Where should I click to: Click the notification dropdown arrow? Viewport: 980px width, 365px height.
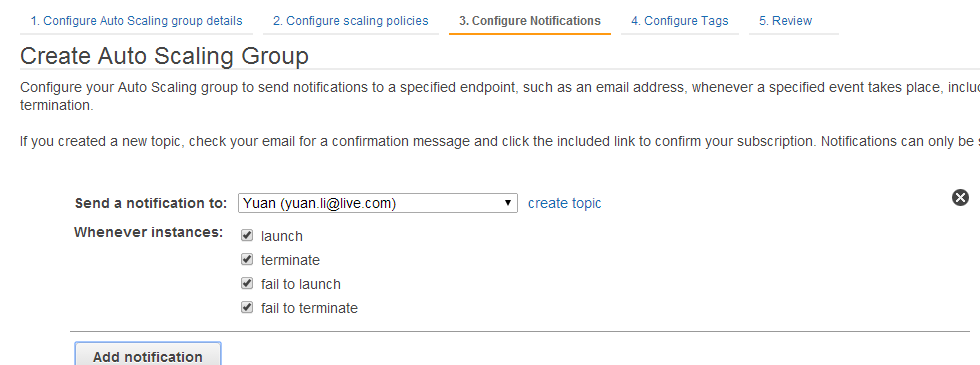click(x=509, y=203)
